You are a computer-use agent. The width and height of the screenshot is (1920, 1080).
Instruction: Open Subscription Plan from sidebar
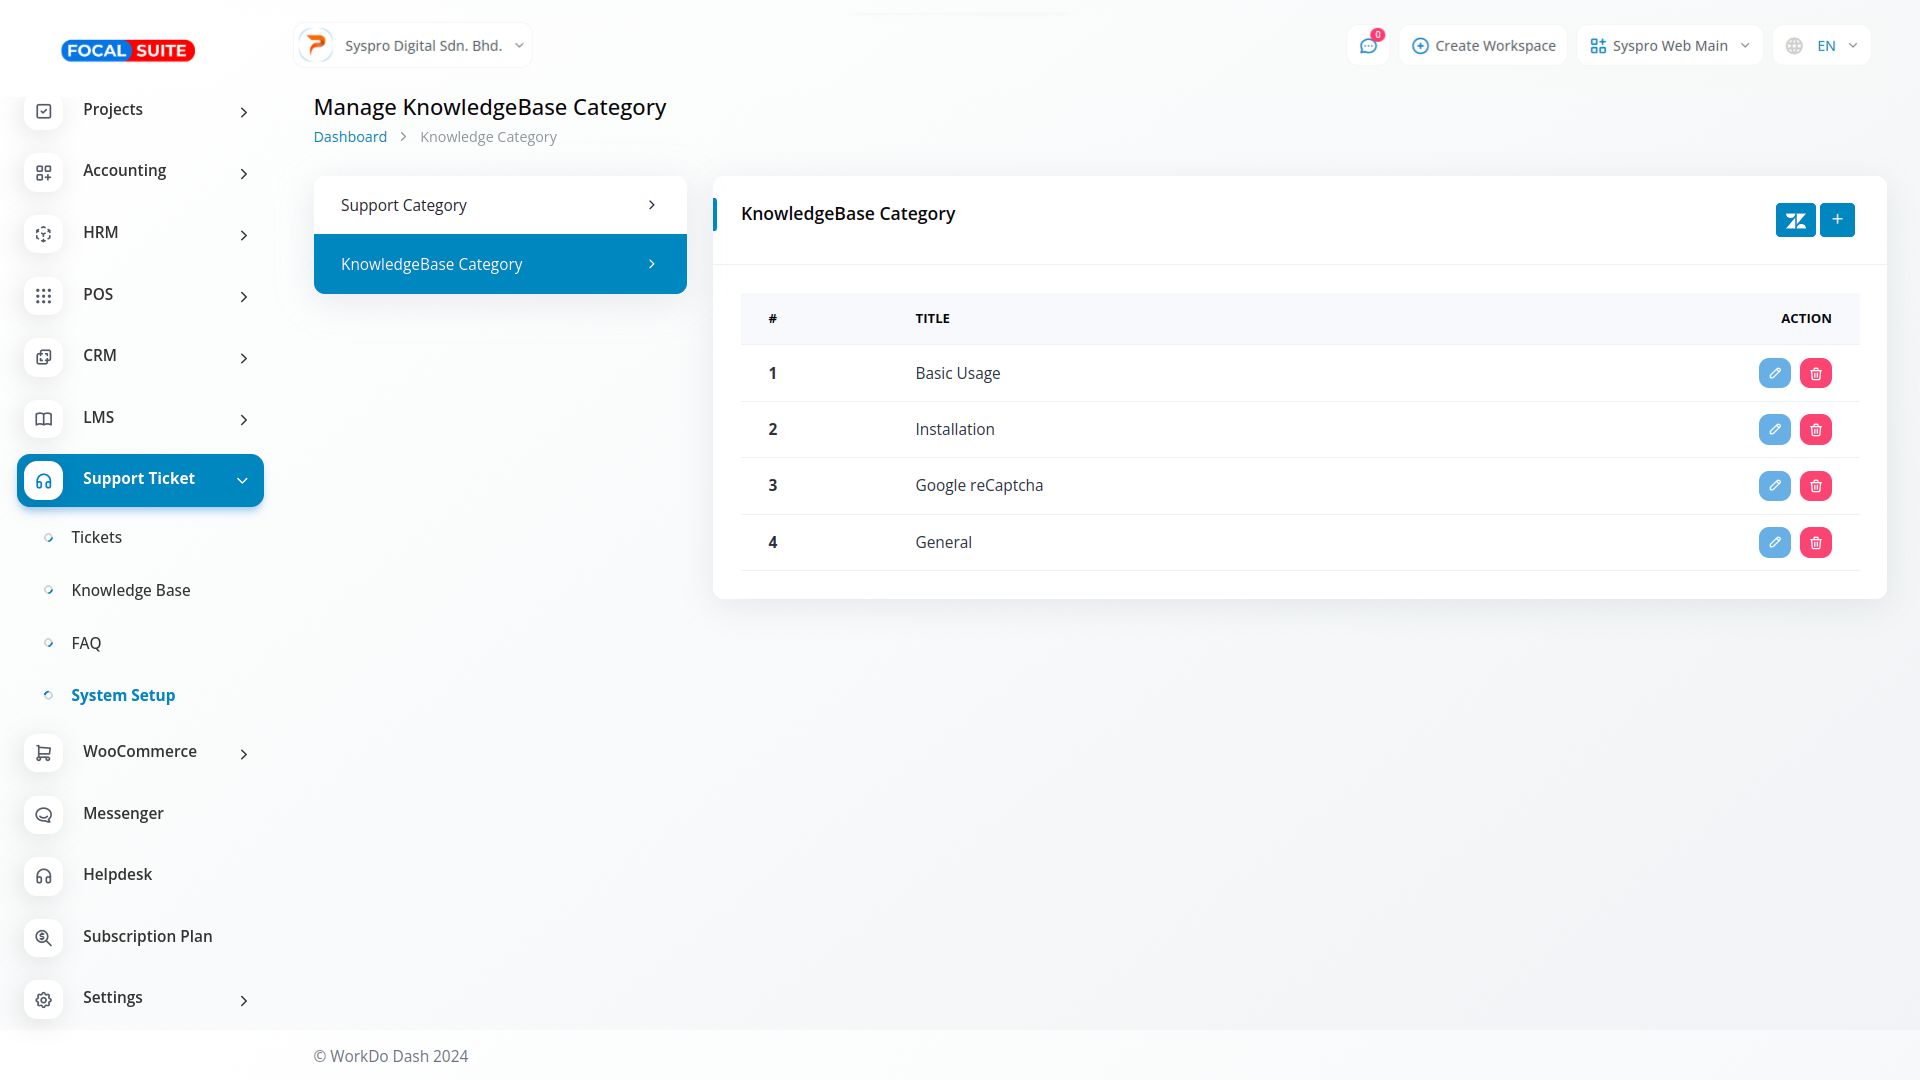[147, 937]
